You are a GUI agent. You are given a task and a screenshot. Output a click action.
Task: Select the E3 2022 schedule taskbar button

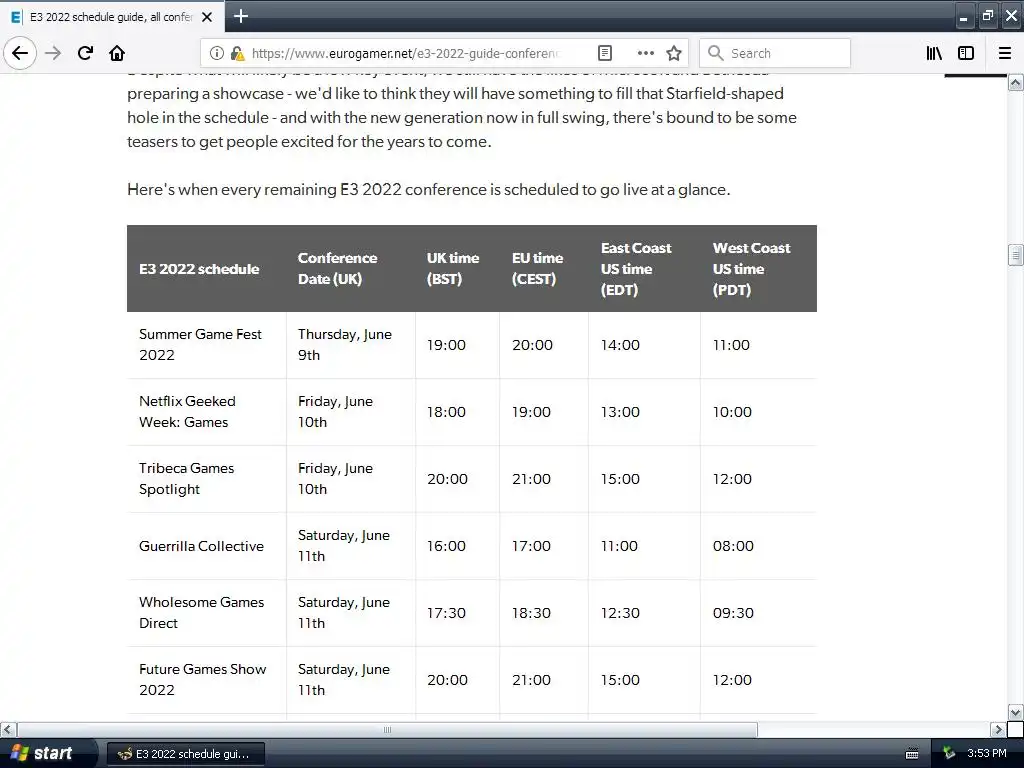point(186,754)
